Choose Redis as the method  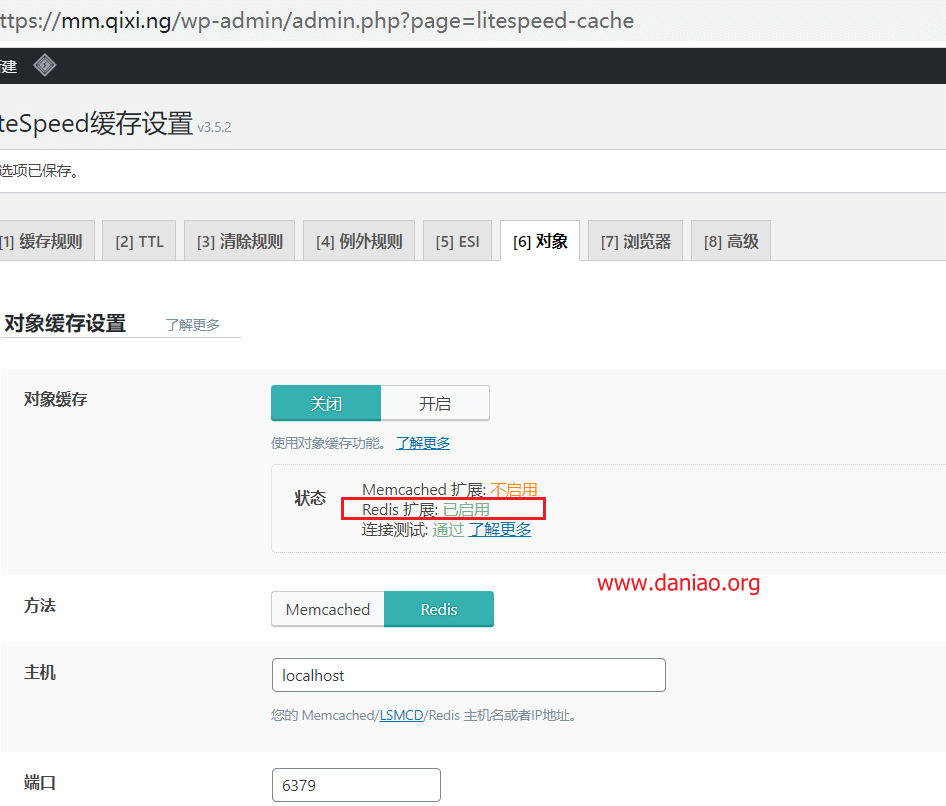[x=439, y=609]
